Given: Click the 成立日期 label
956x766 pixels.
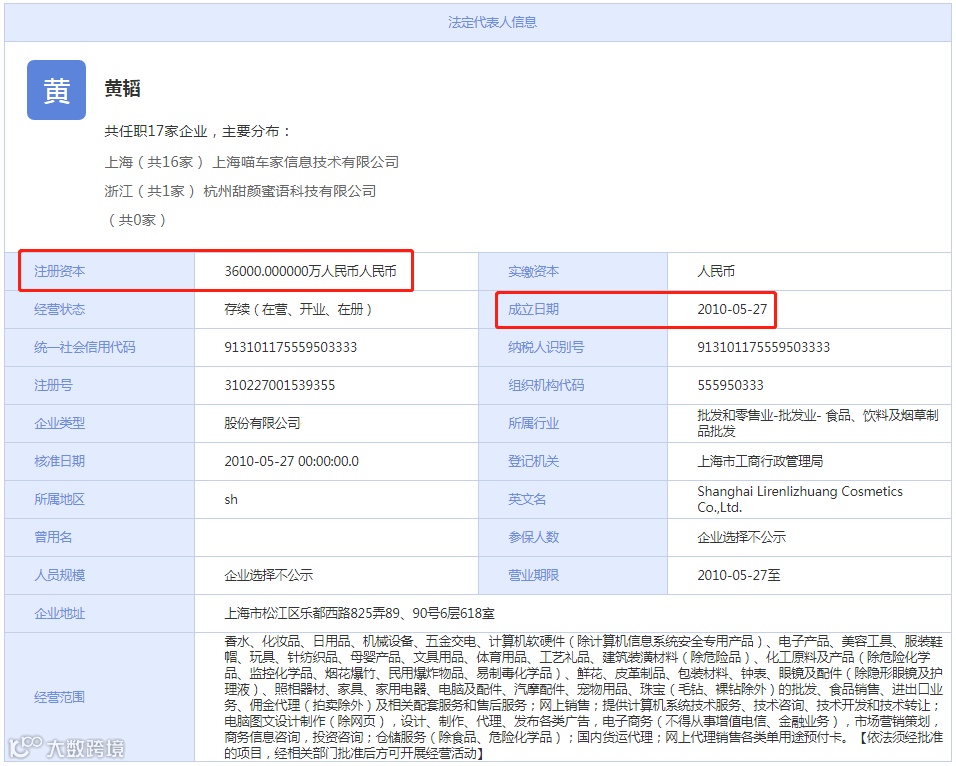Looking at the screenshot, I should coord(533,309).
